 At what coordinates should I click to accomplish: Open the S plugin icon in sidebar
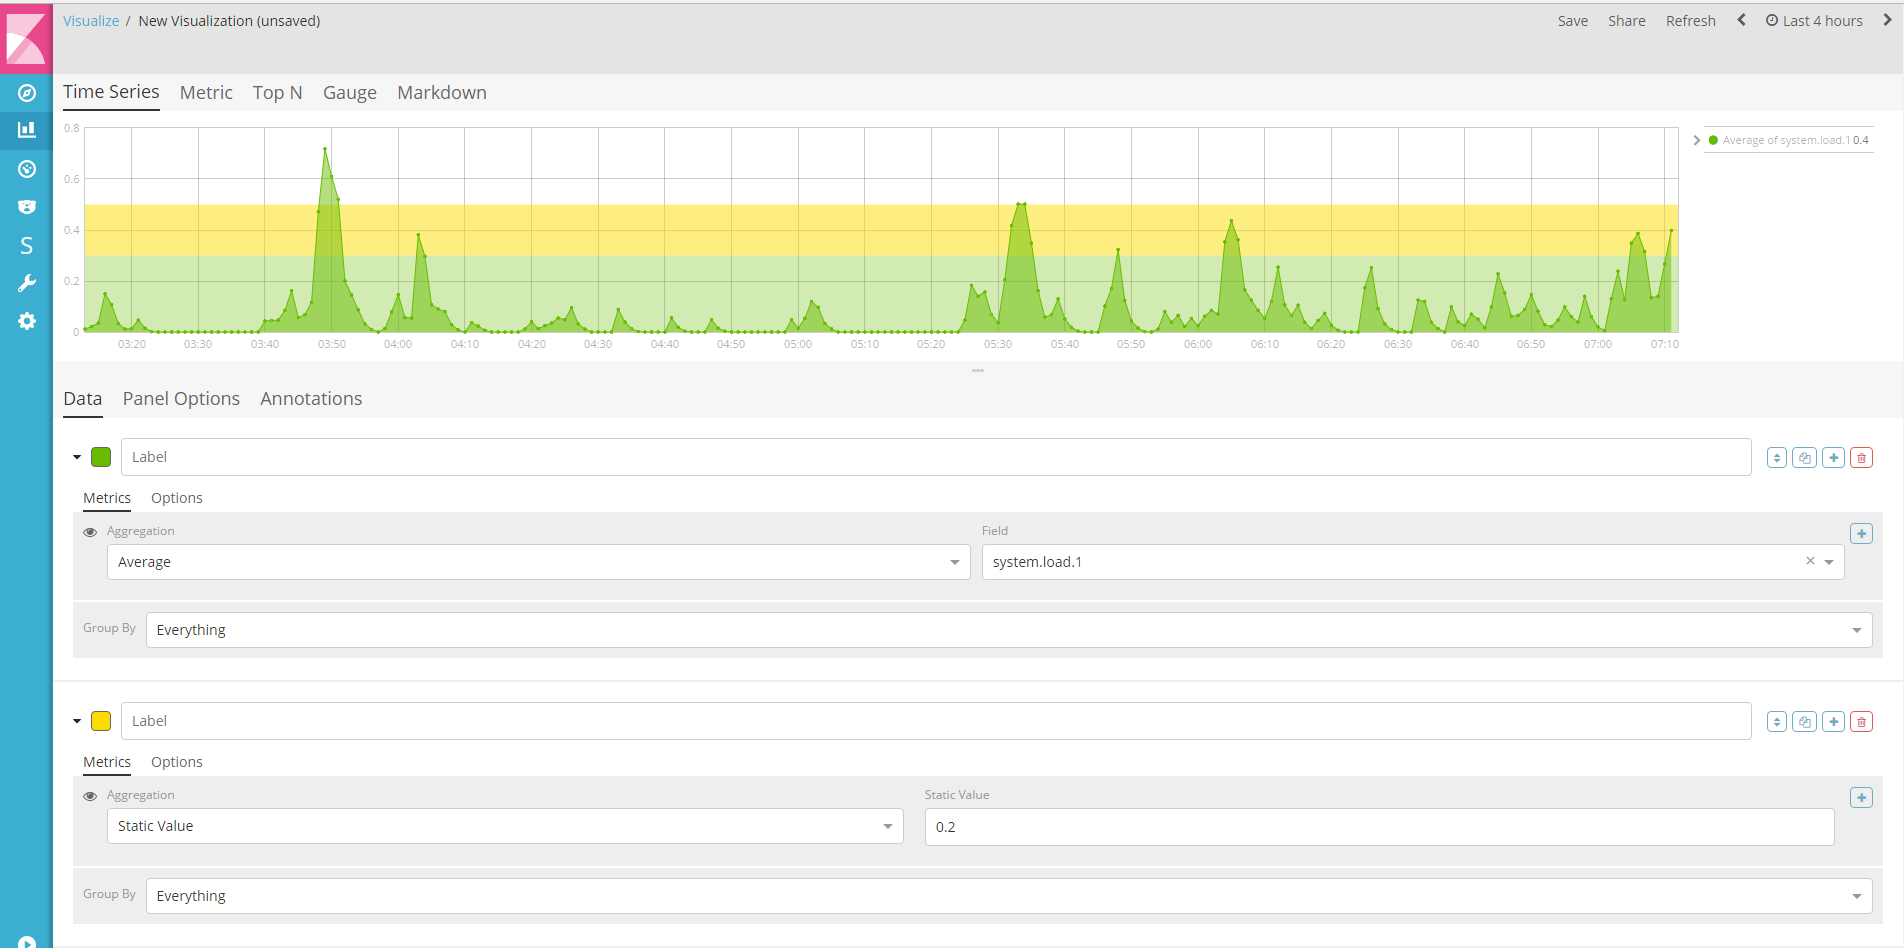point(27,245)
